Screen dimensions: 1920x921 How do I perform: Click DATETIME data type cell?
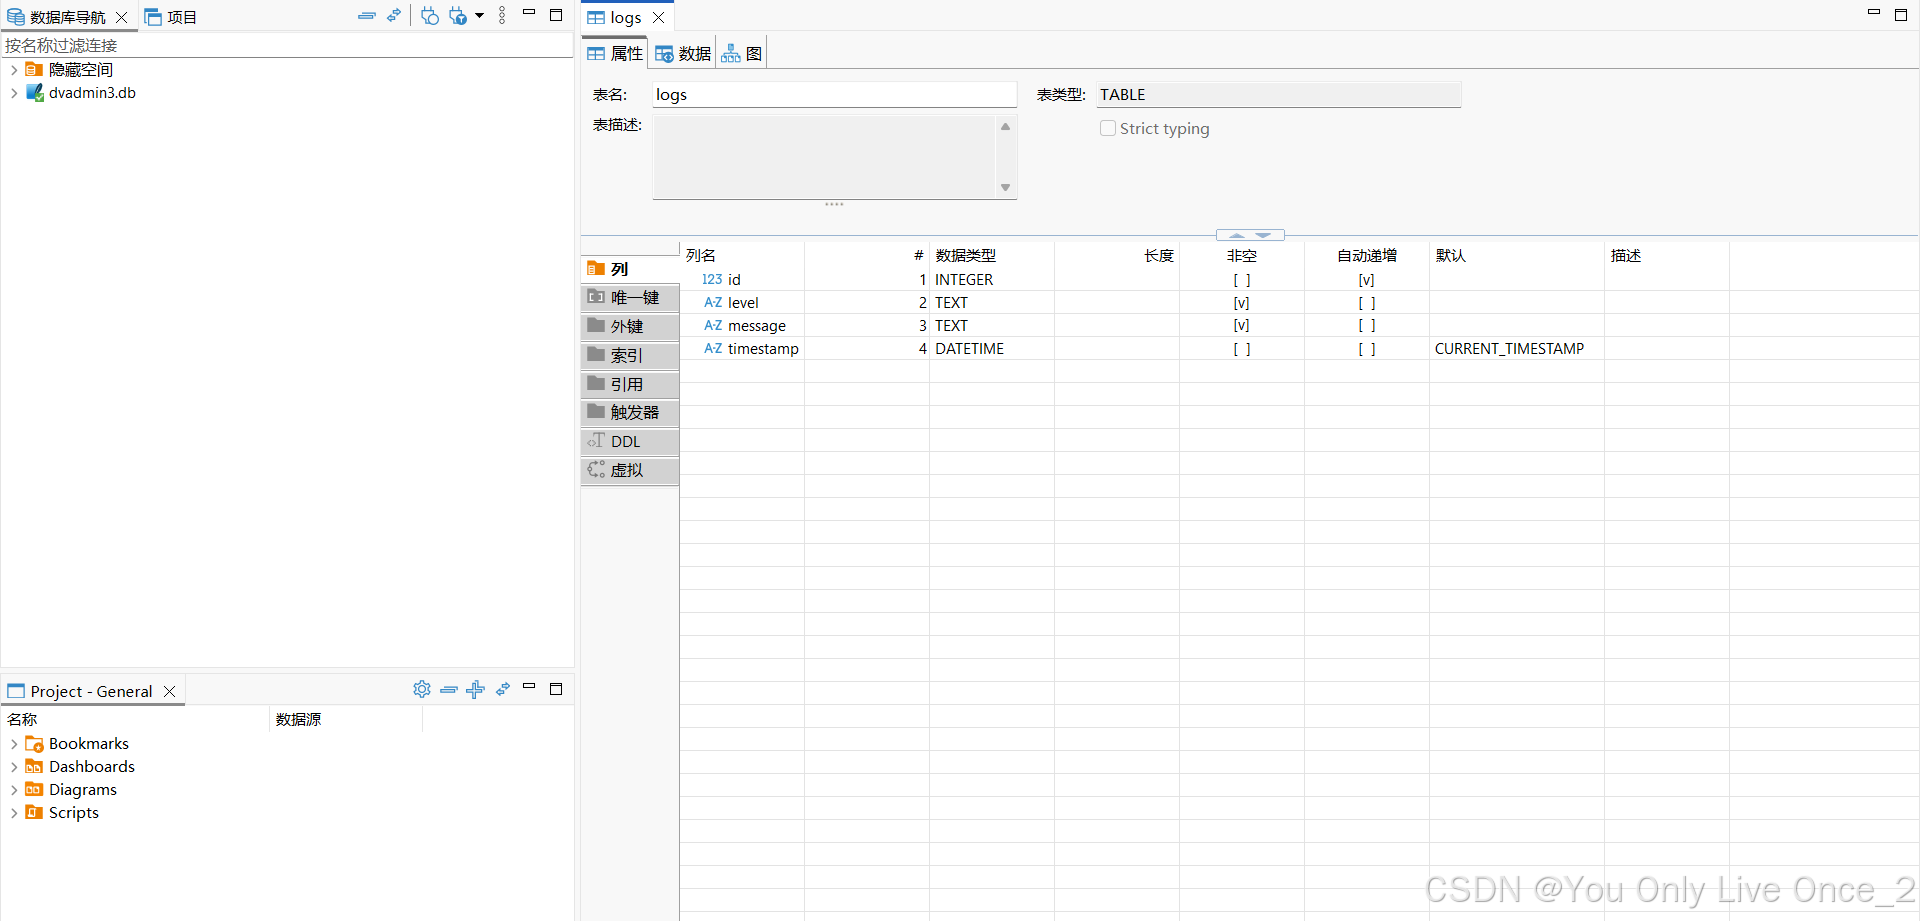991,349
